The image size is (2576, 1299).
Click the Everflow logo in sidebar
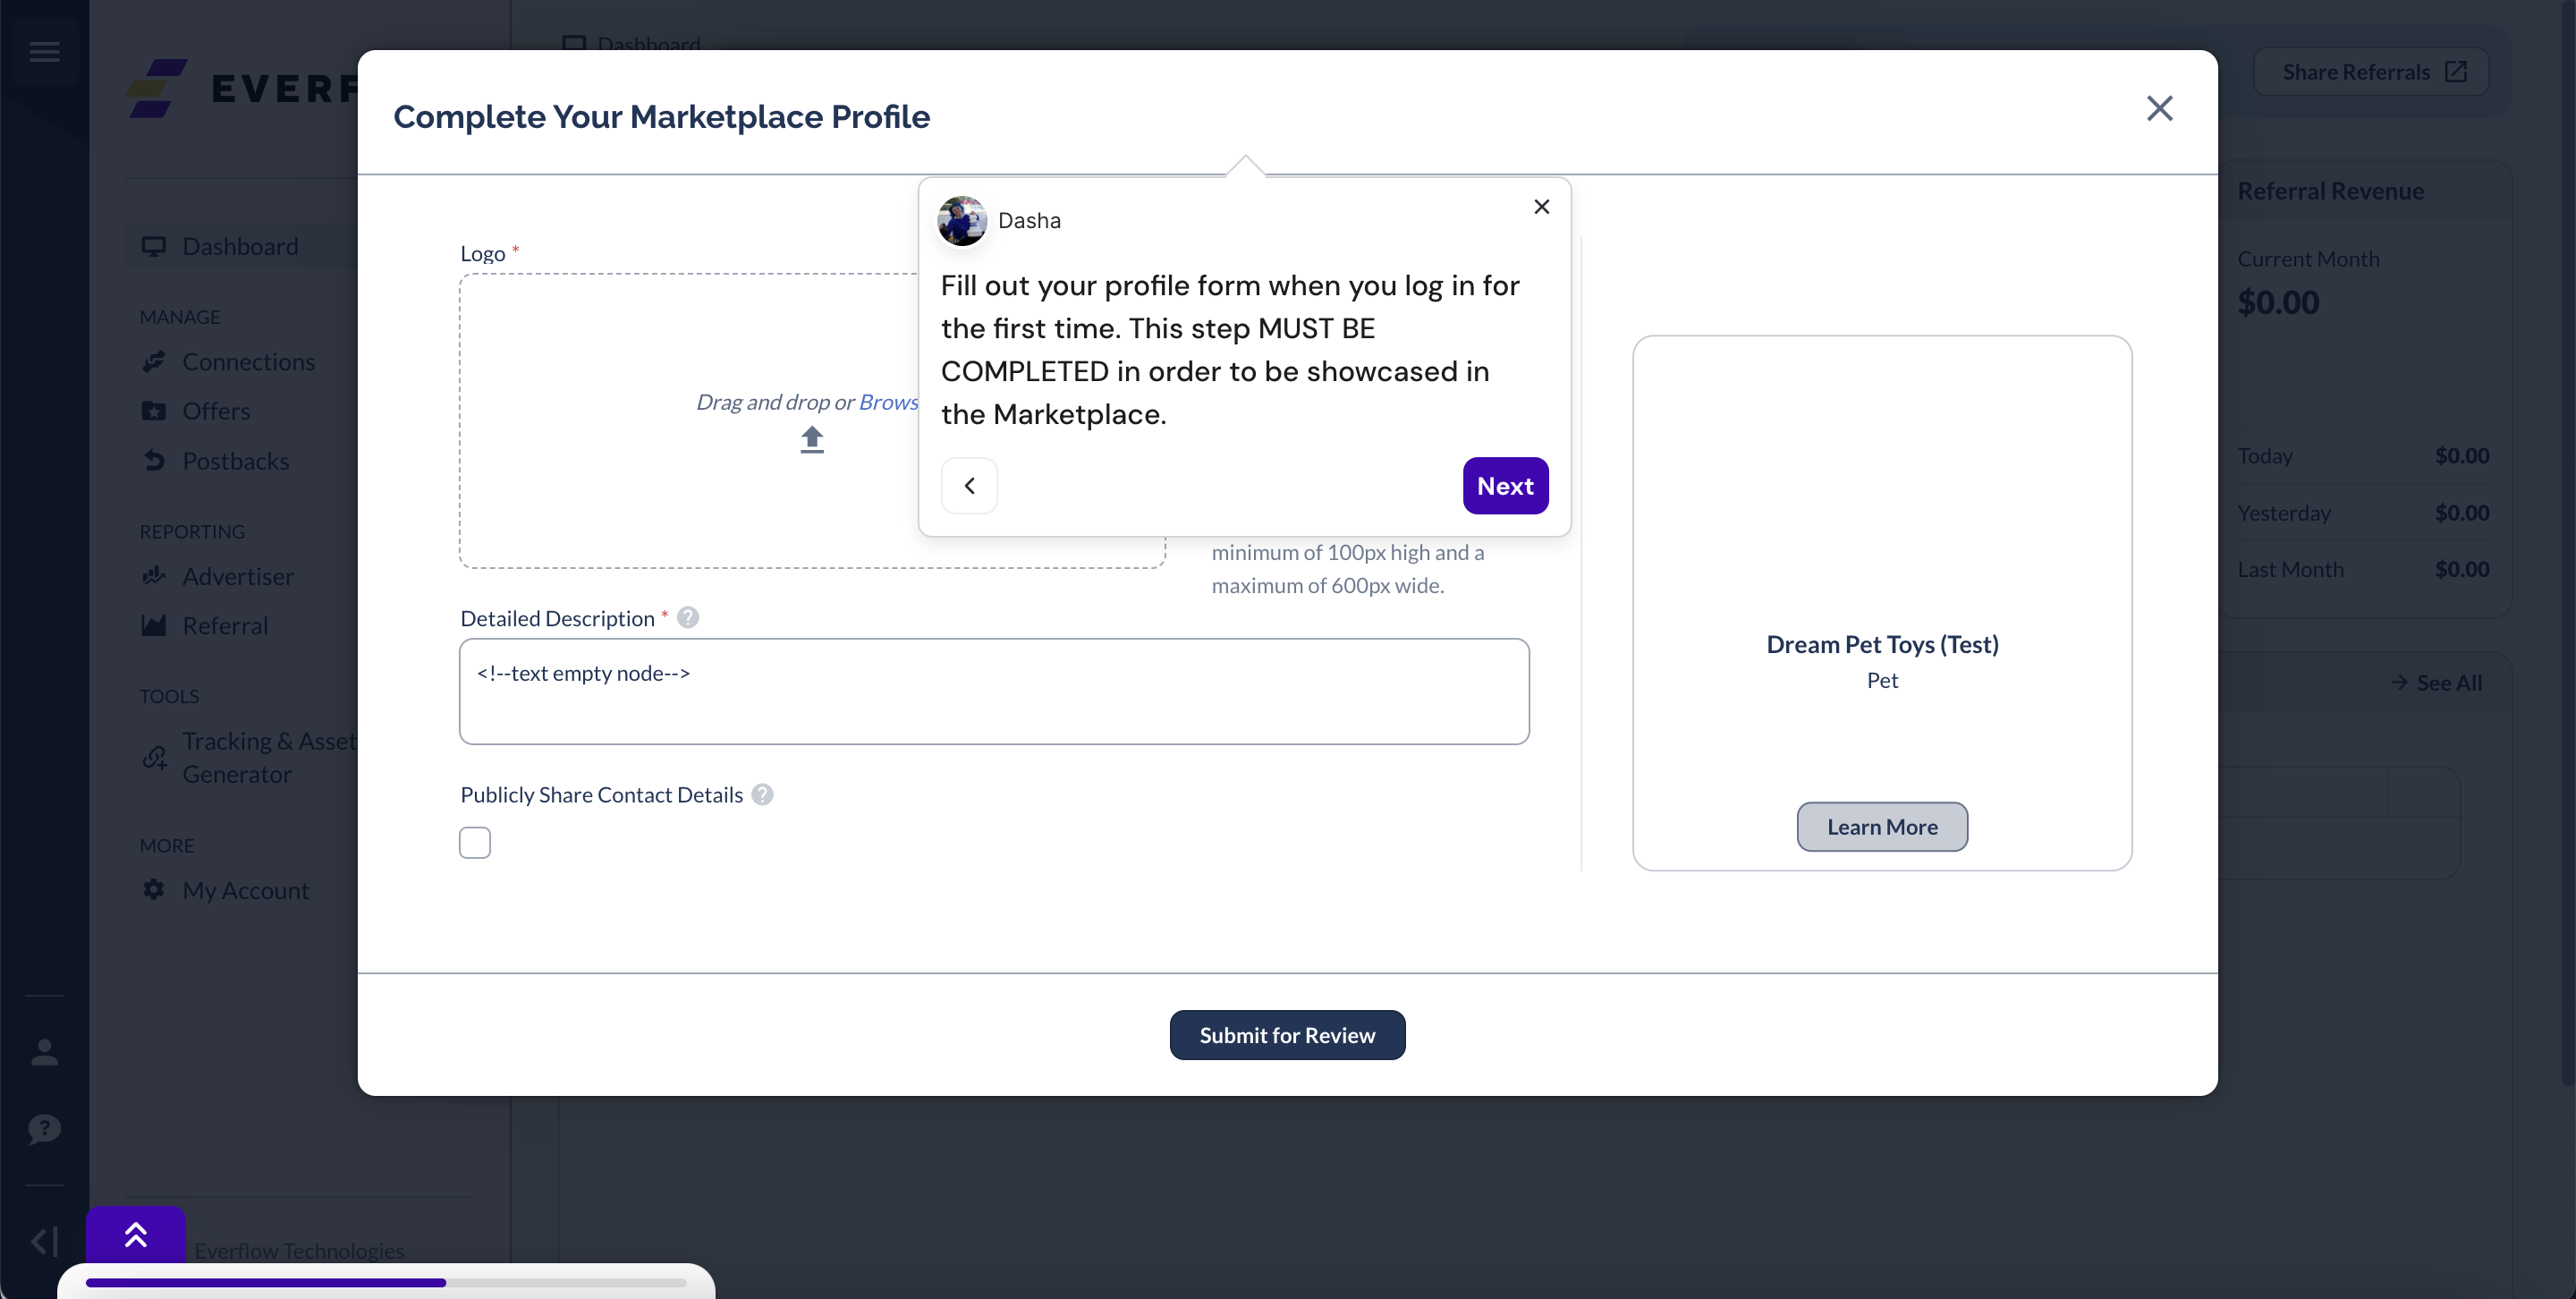[x=242, y=88]
